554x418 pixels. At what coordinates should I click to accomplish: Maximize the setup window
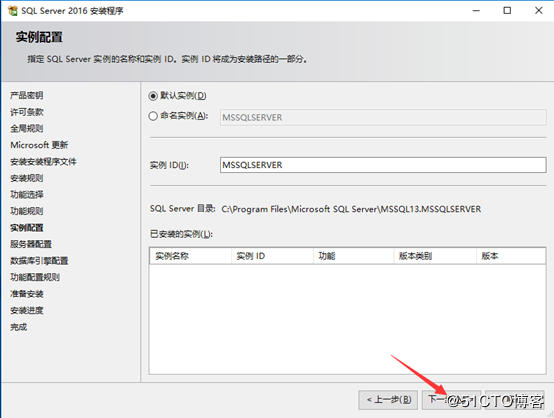pos(507,11)
